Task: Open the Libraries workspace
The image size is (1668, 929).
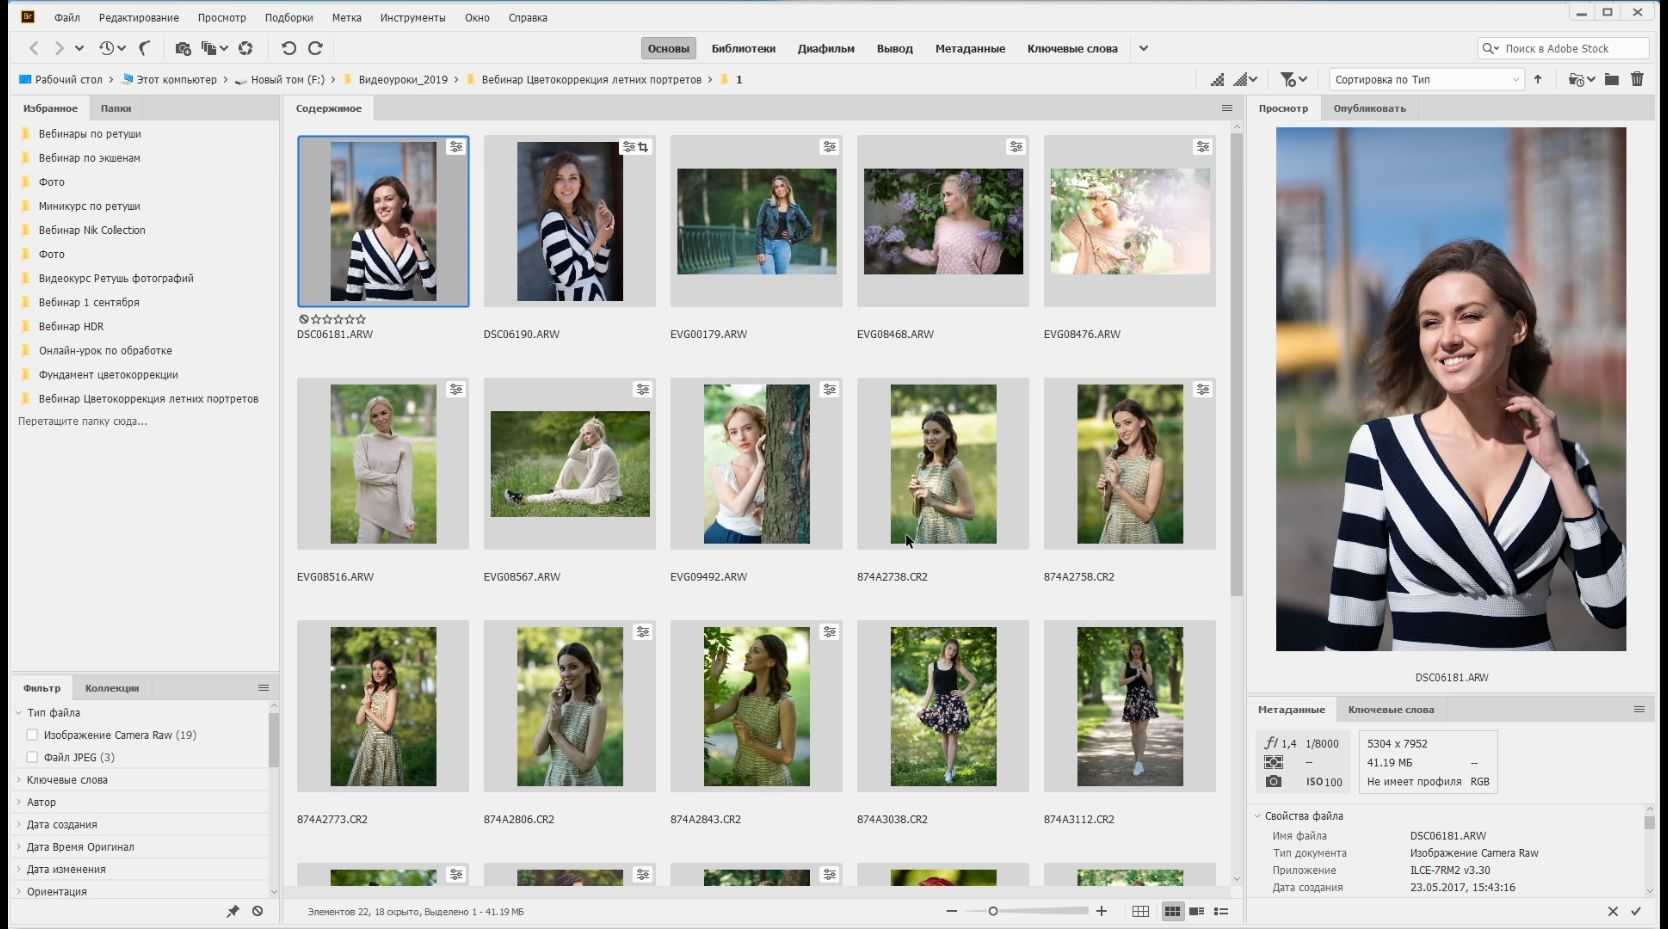Action: pyautogui.click(x=743, y=48)
